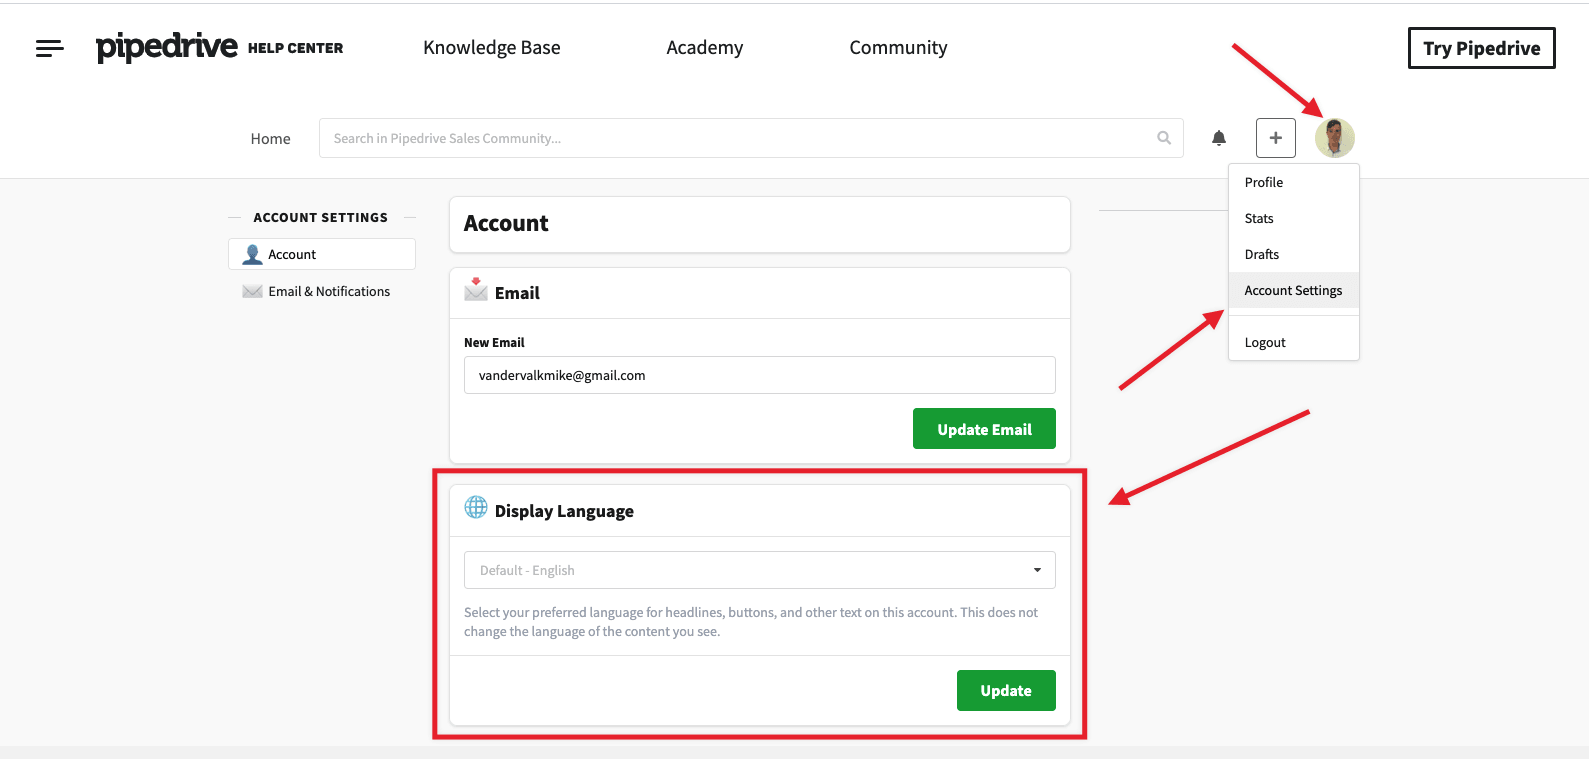This screenshot has height=759, width=1589.
Task: Open Drafts from the user menu
Action: [1262, 255]
